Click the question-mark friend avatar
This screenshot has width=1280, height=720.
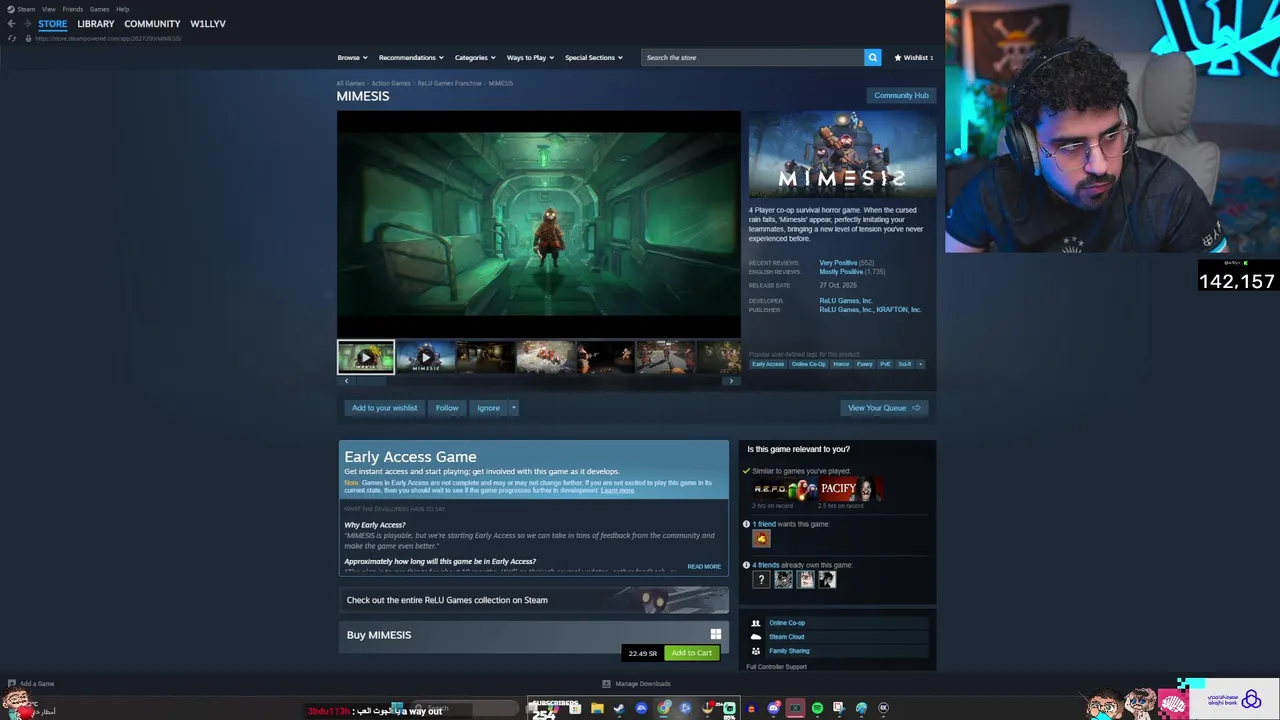(761, 579)
